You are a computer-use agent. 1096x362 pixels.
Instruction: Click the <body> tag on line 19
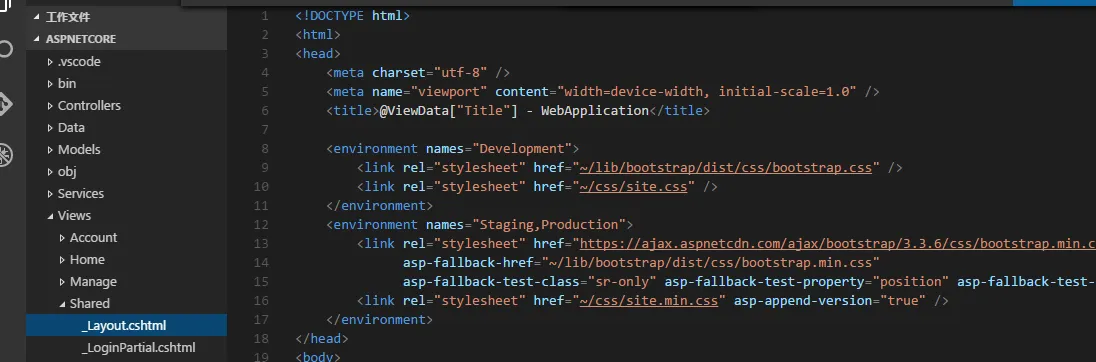click(x=318, y=357)
